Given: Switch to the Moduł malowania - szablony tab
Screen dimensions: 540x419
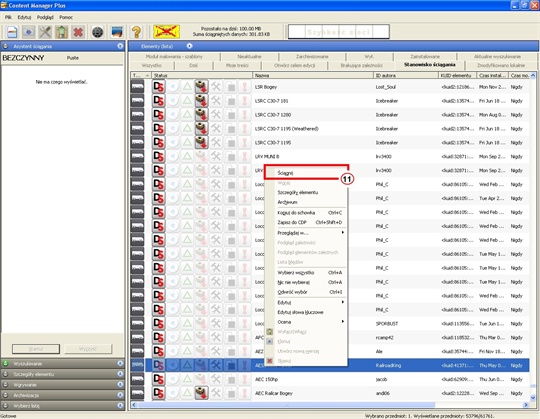Looking at the screenshot, I should 174,56.
